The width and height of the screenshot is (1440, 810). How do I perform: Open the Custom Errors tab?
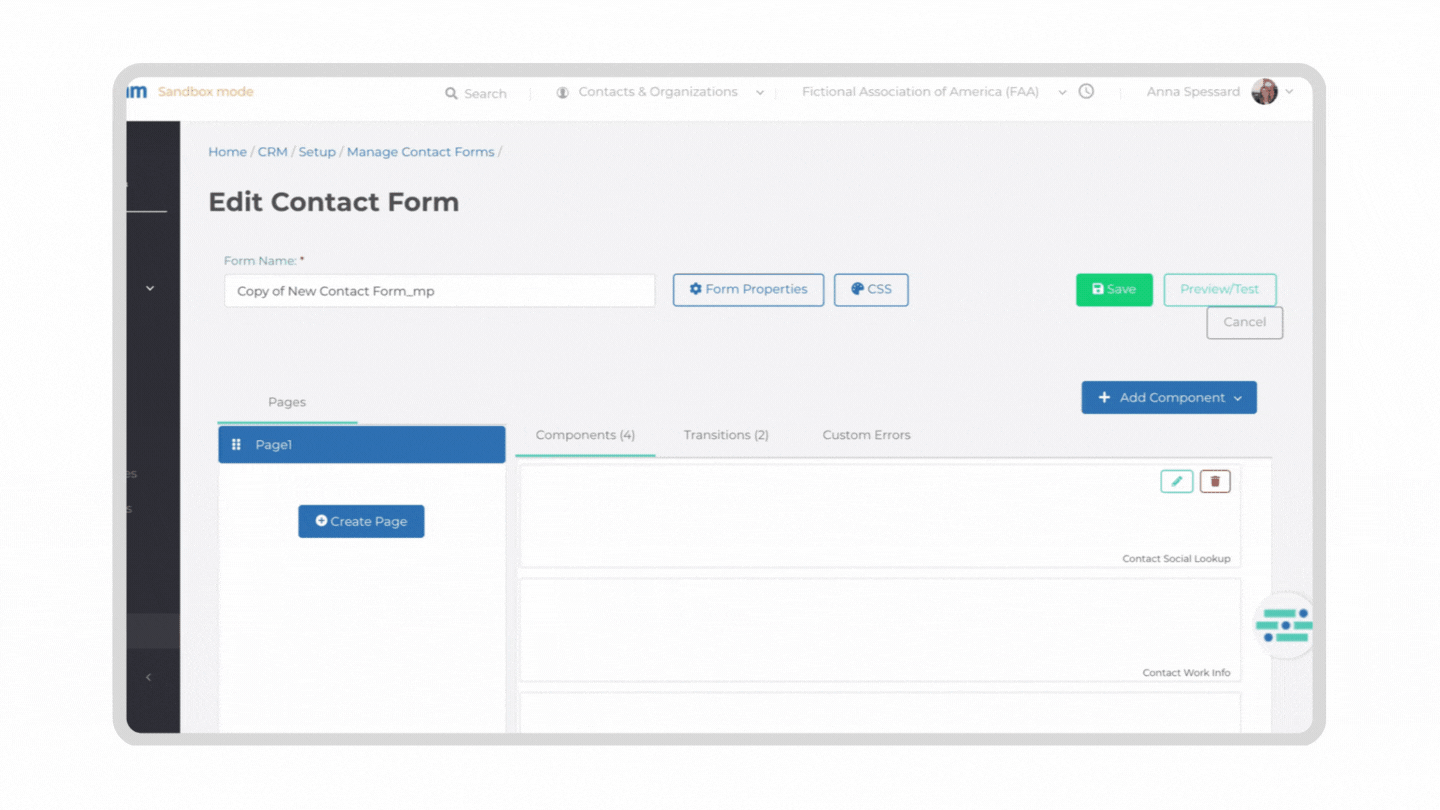[x=866, y=435]
